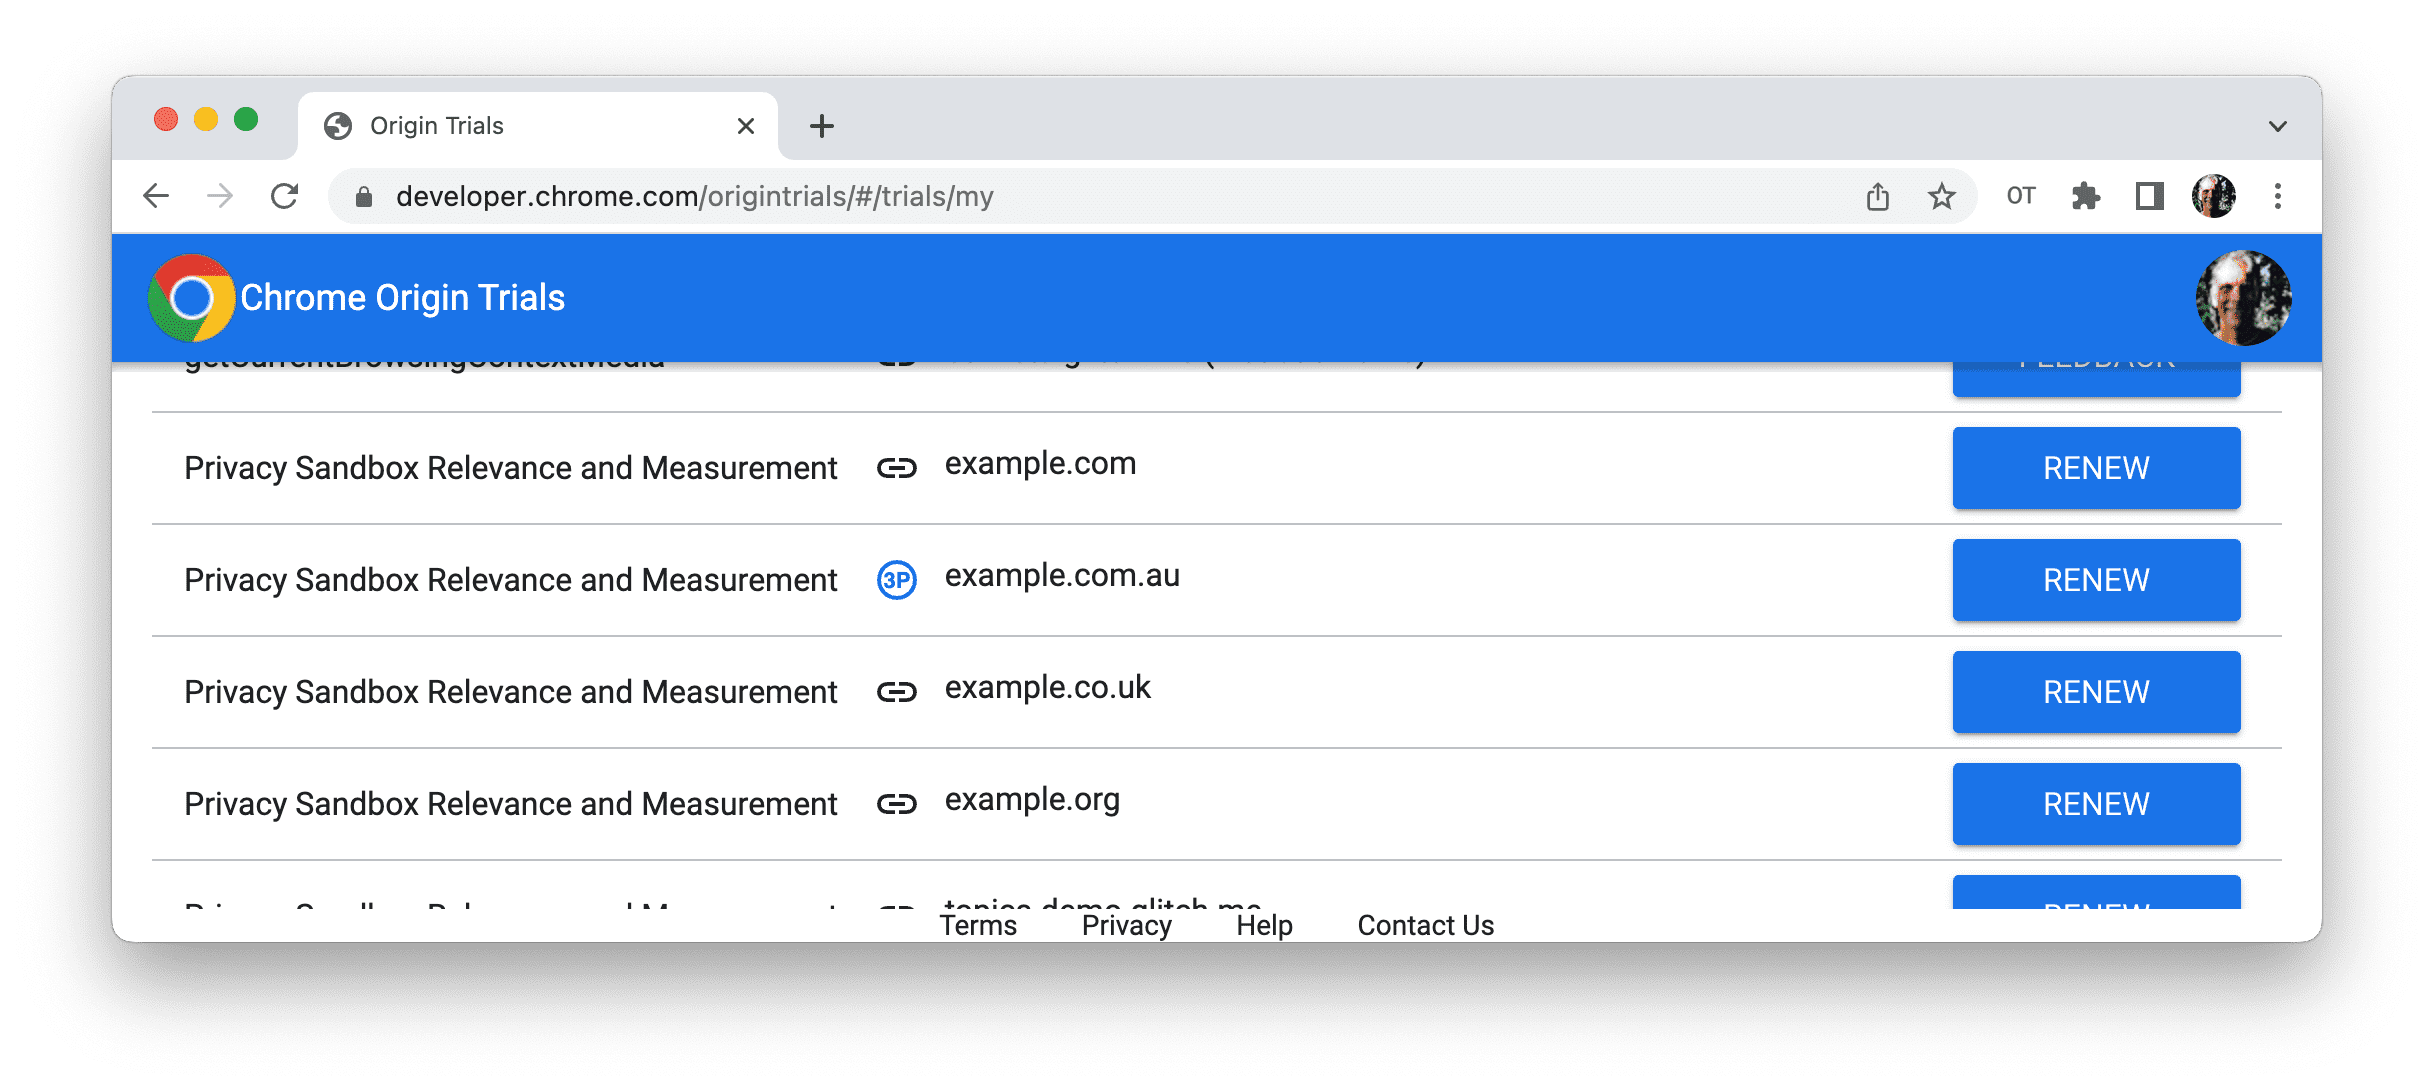Click RENEW button for example.org
The height and width of the screenshot is (1090, 2434).
[2096, 803]
